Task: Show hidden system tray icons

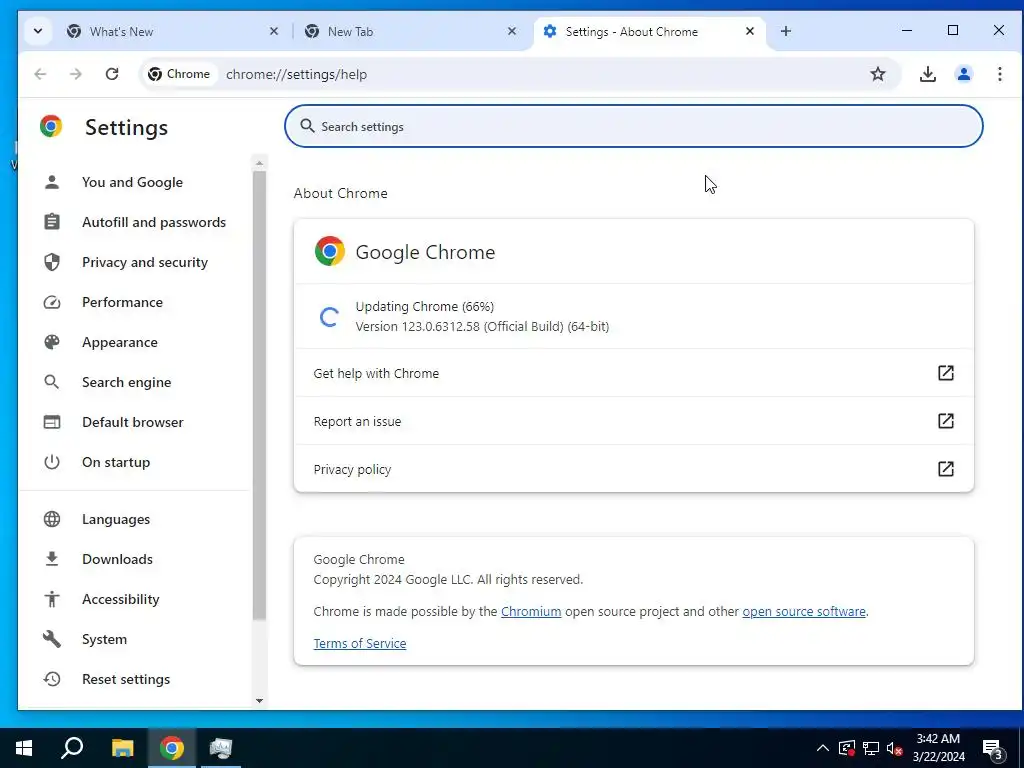Action: point(823,748)
